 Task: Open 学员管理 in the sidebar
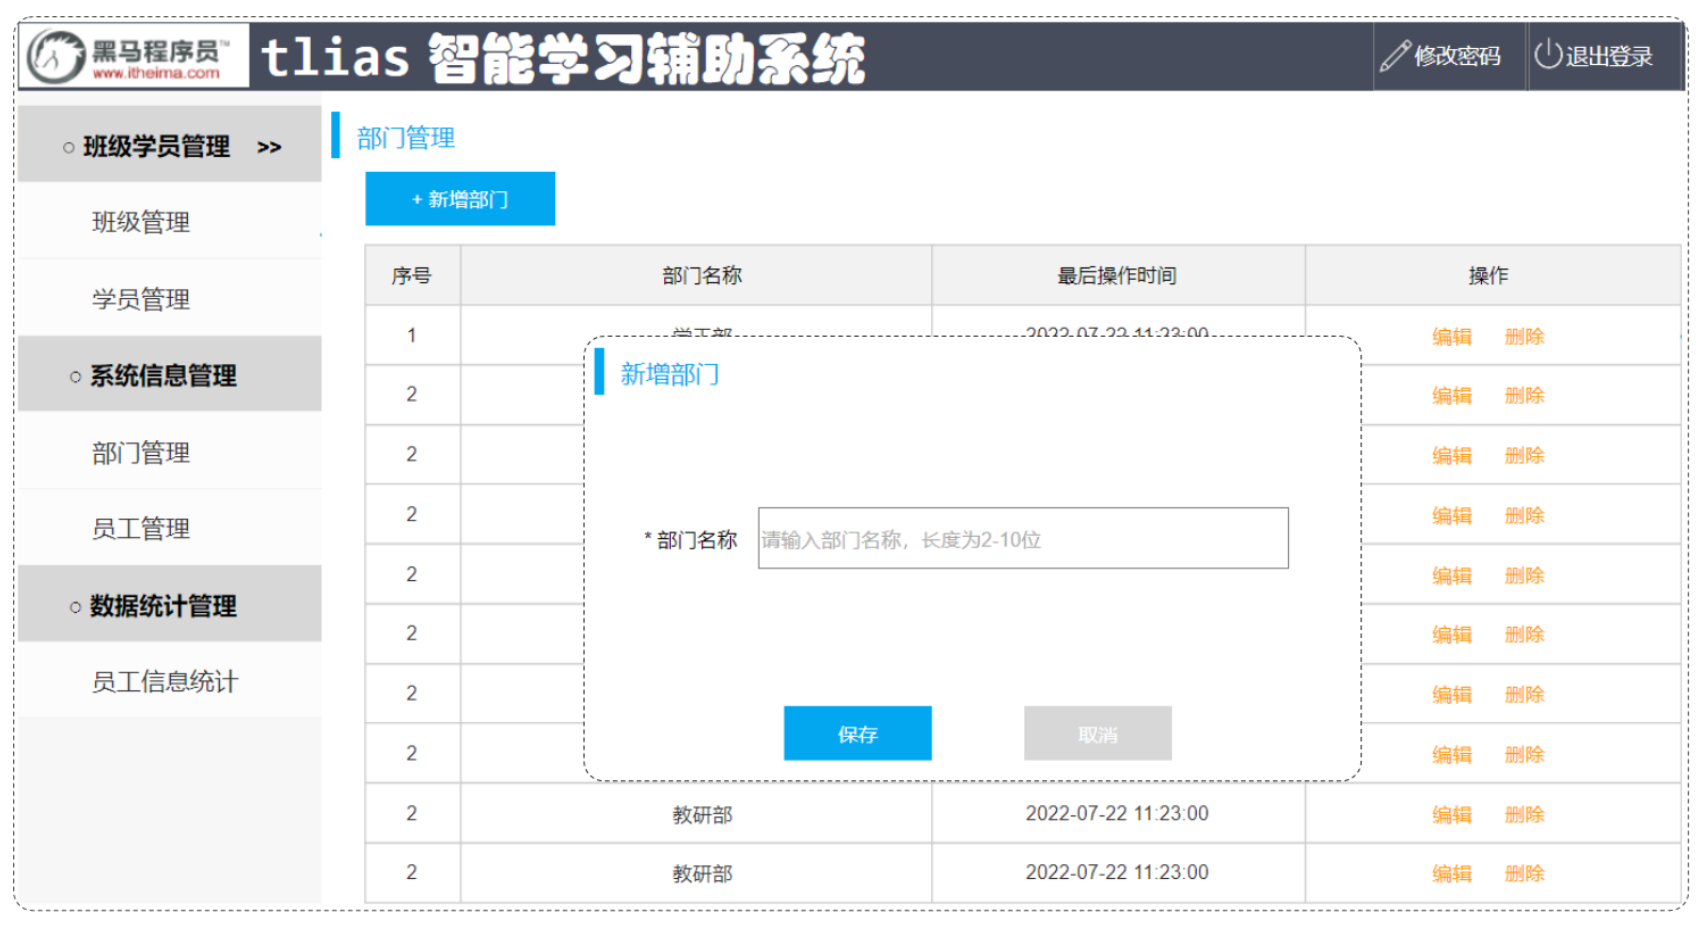140,299
